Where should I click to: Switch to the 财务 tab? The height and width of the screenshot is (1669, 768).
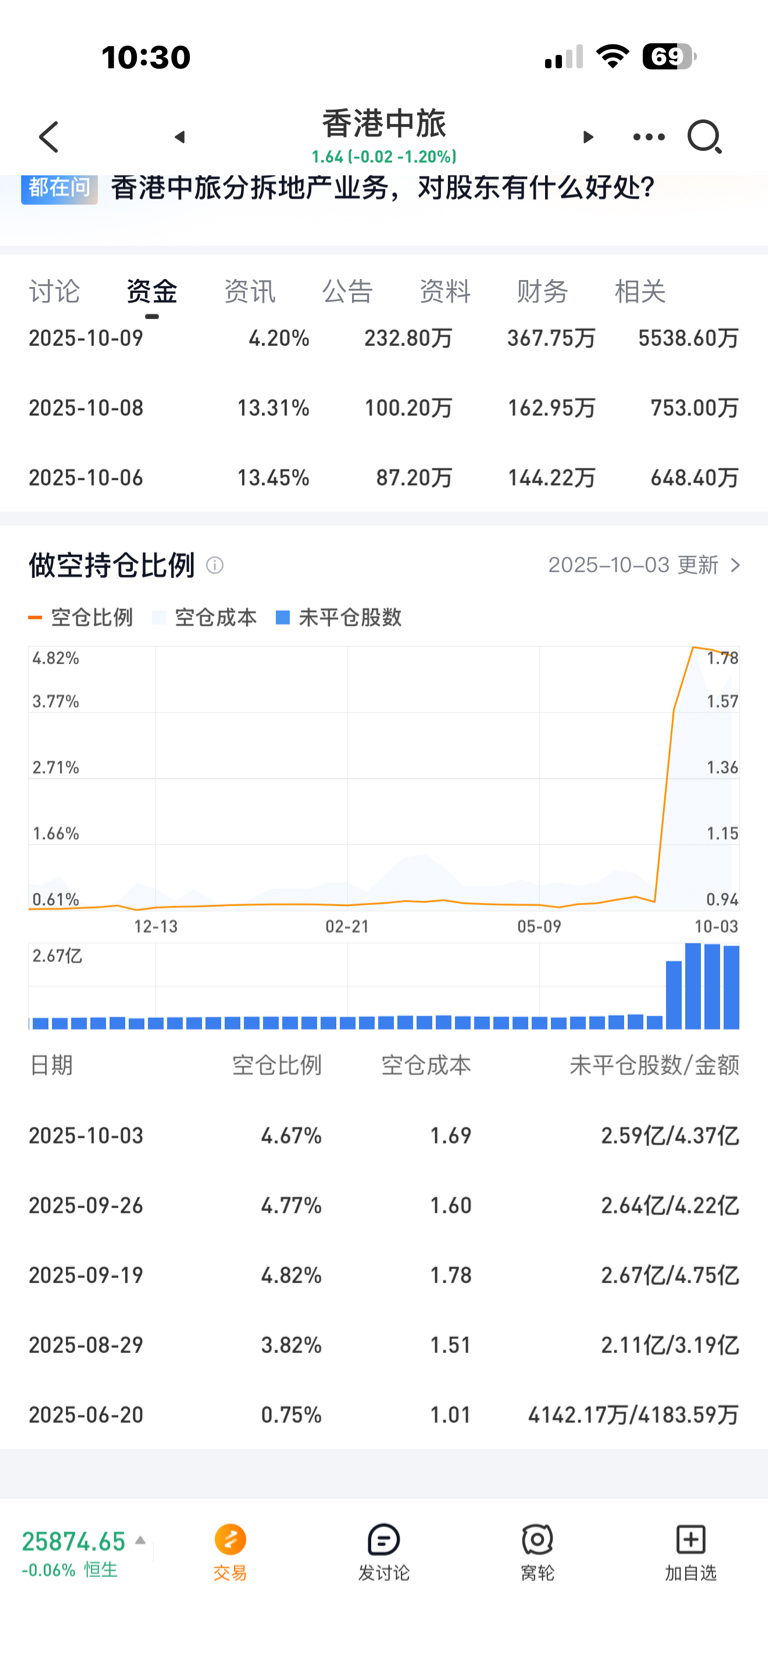[x=542, y=291]
